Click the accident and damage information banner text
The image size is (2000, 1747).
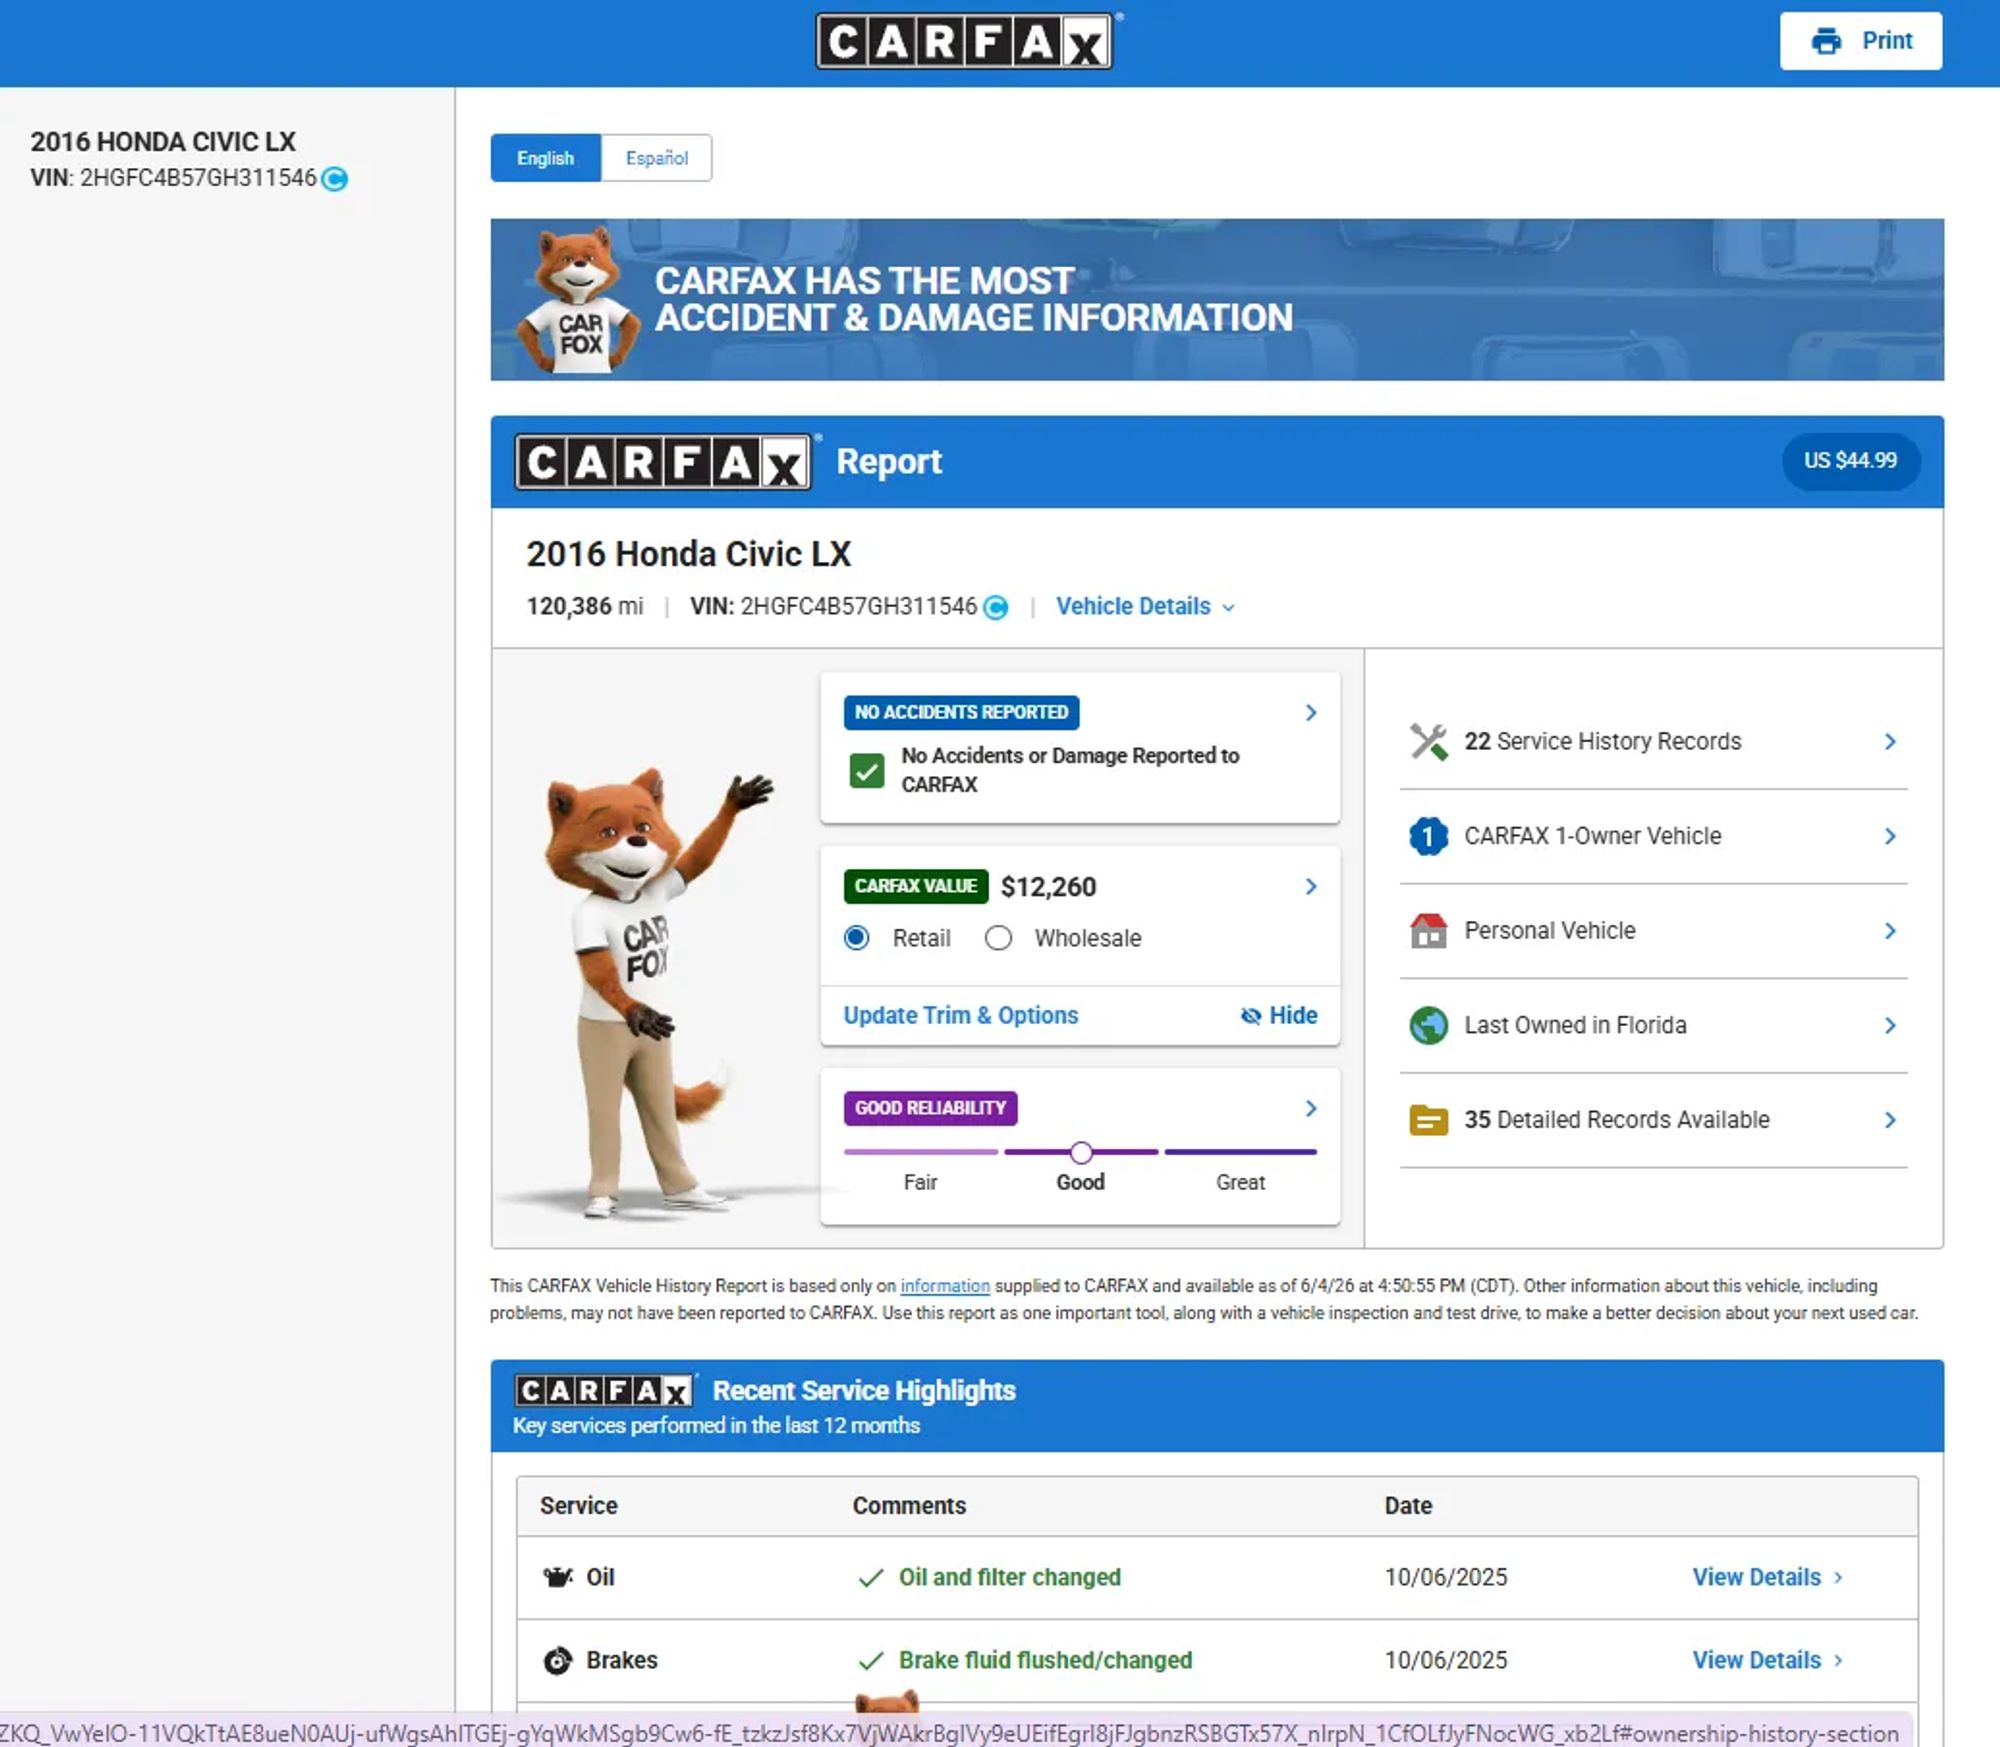(974, 299)
